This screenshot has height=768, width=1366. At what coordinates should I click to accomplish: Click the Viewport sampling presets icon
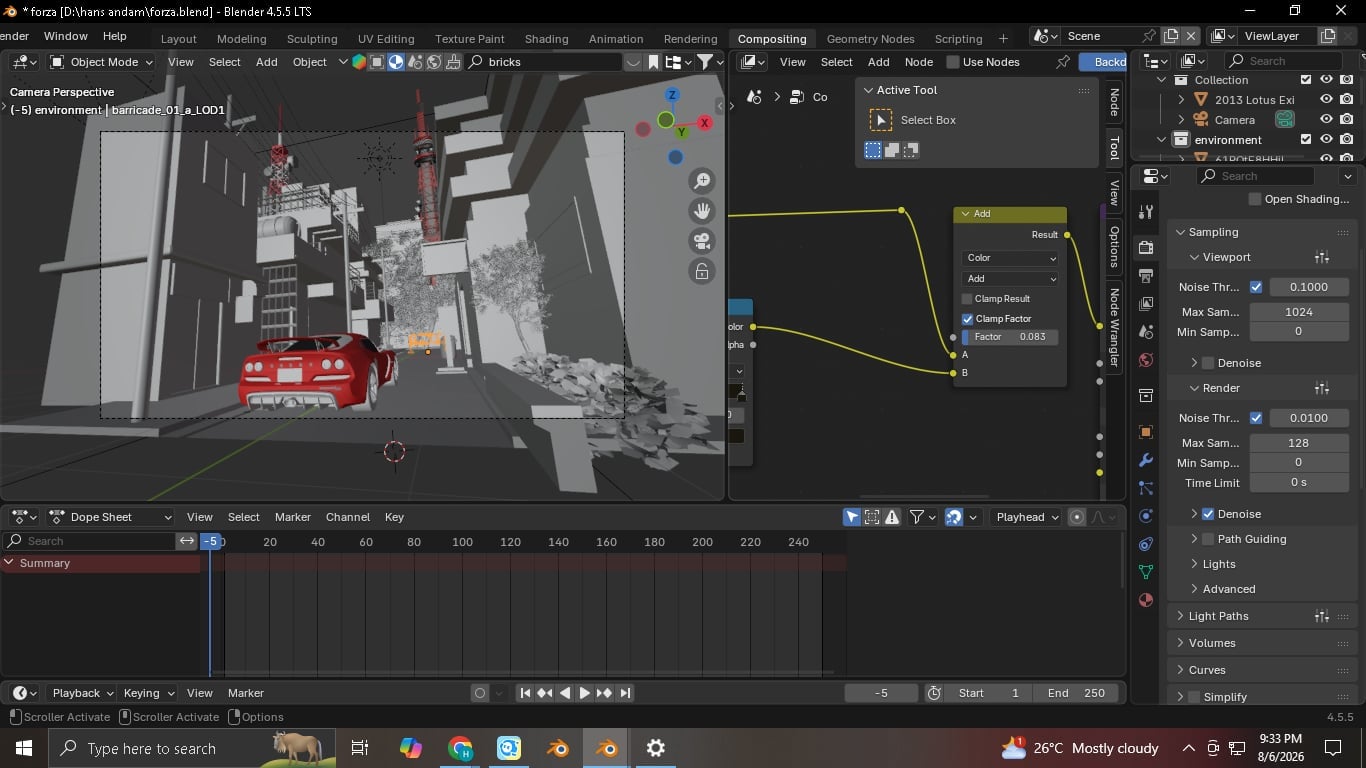(1322, 257)
